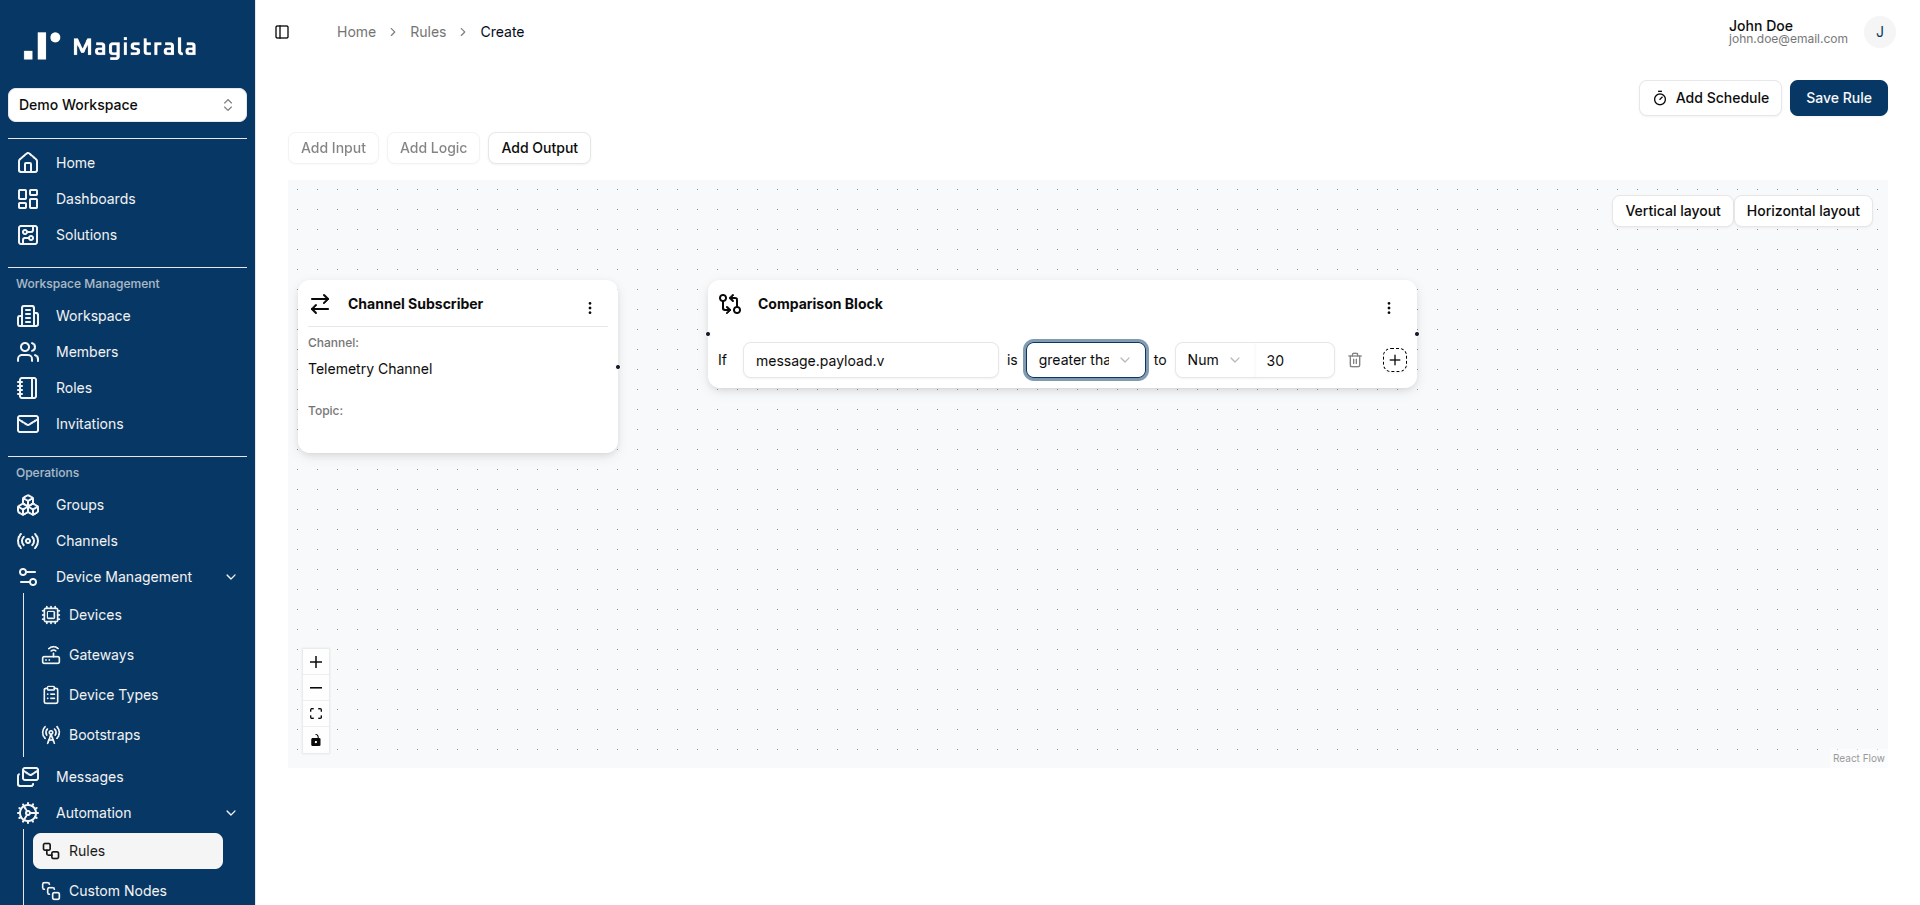Open the Demo Workspace selector
The height and width of the screenshot is (905, 1920).
[127, 105]
